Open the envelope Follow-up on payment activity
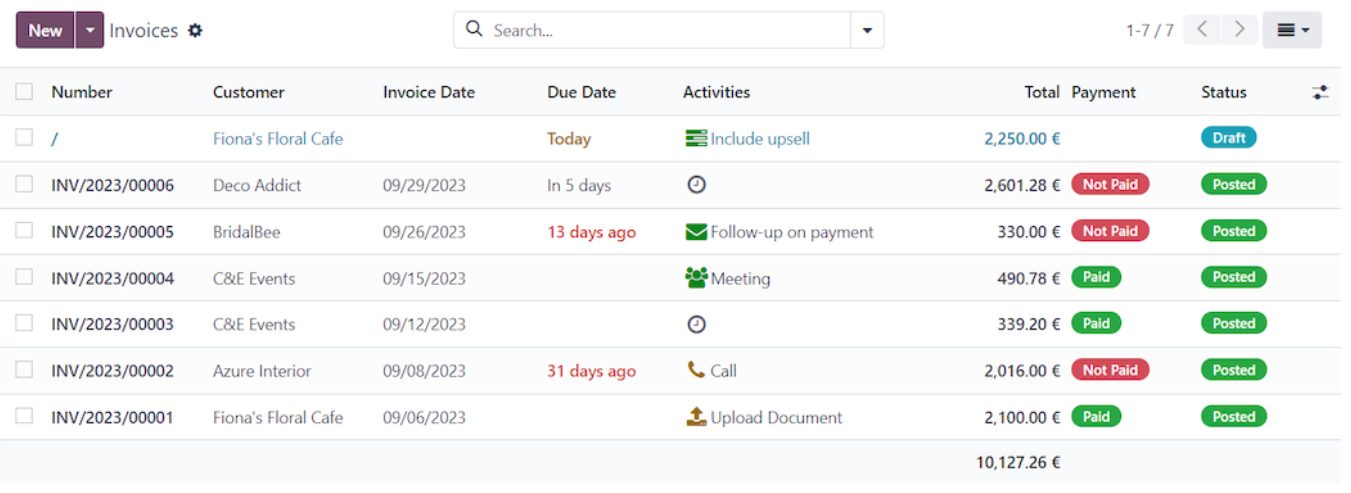This screenshot has height=493, width=1351. click(696, 232)
